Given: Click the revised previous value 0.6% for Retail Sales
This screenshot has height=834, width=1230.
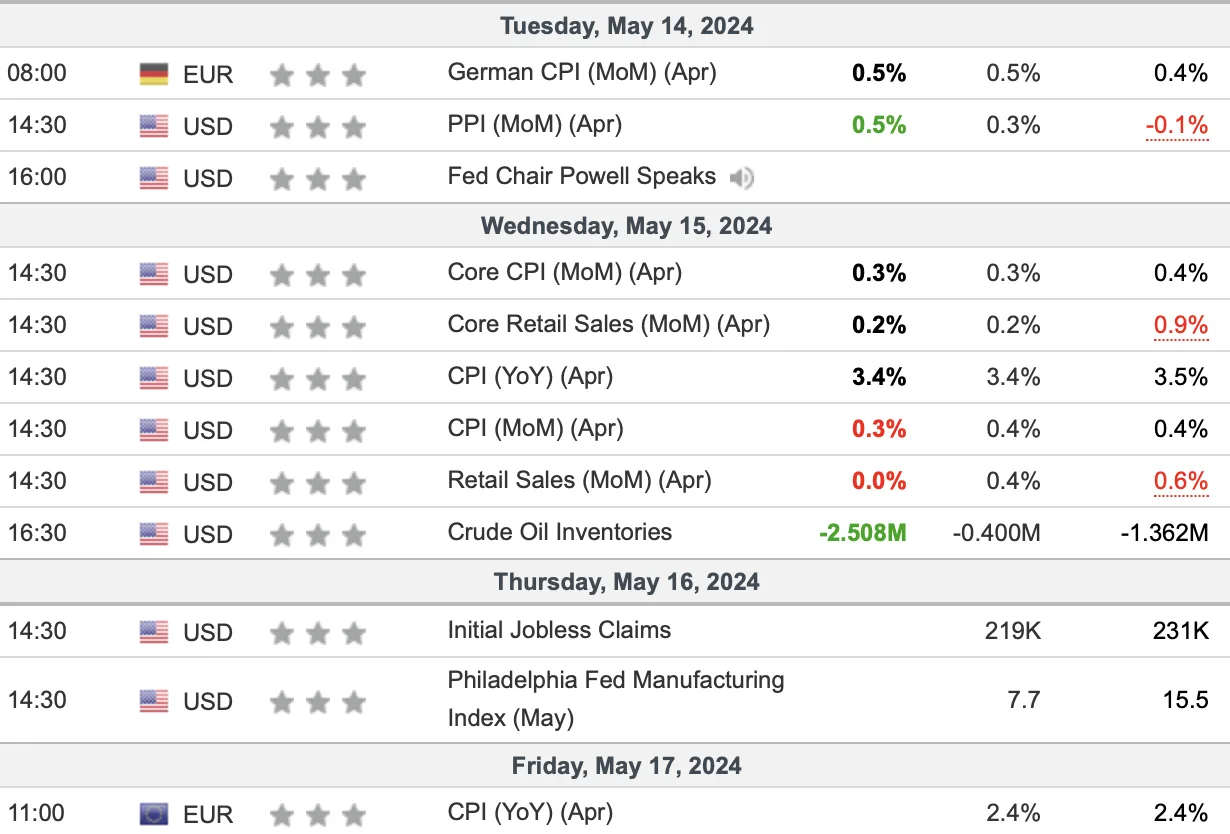Looking at the screenshot, I should click(x=1181, y=481).
